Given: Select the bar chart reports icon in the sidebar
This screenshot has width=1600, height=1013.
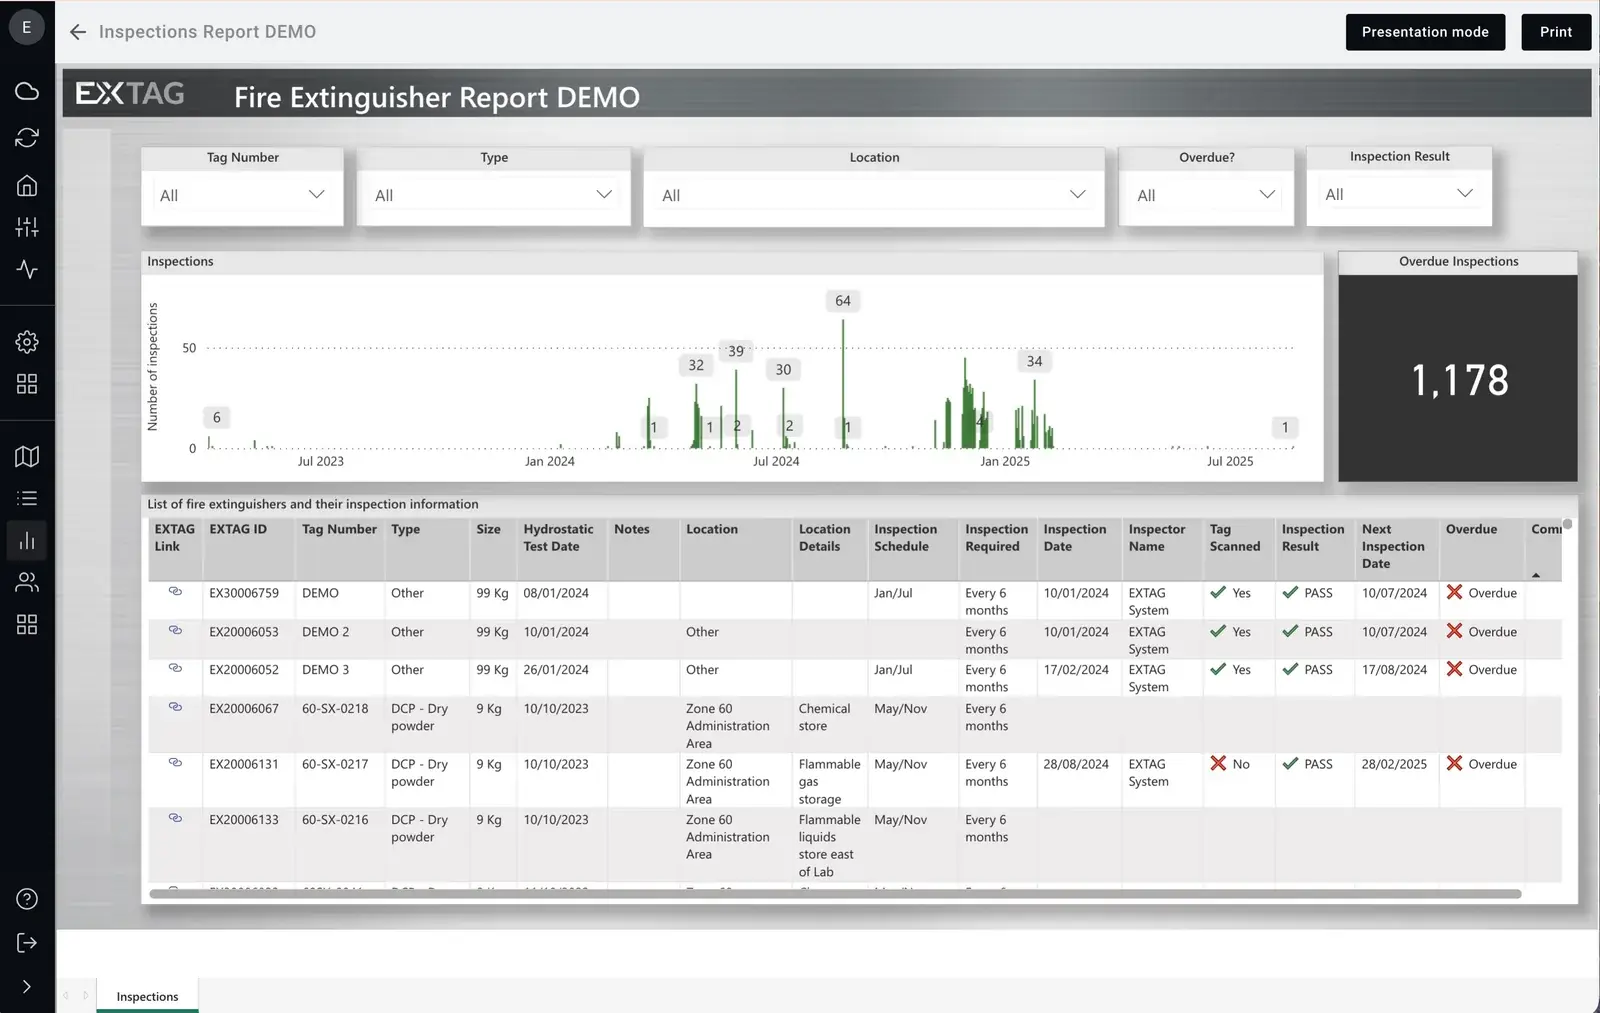Looking at the screenshot, I should [x=27, y=541].
